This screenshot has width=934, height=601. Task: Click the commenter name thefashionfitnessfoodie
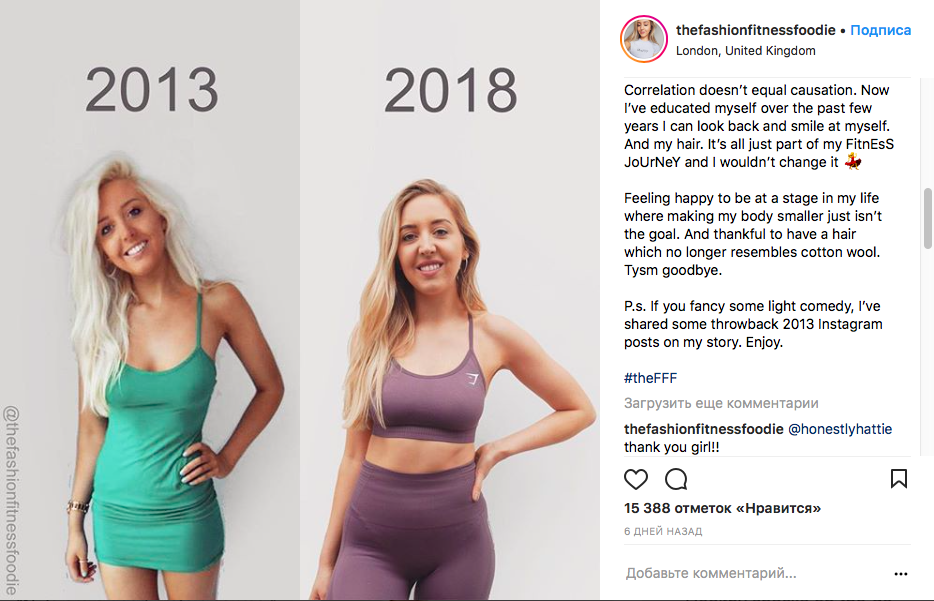click(x=703, y=429)
